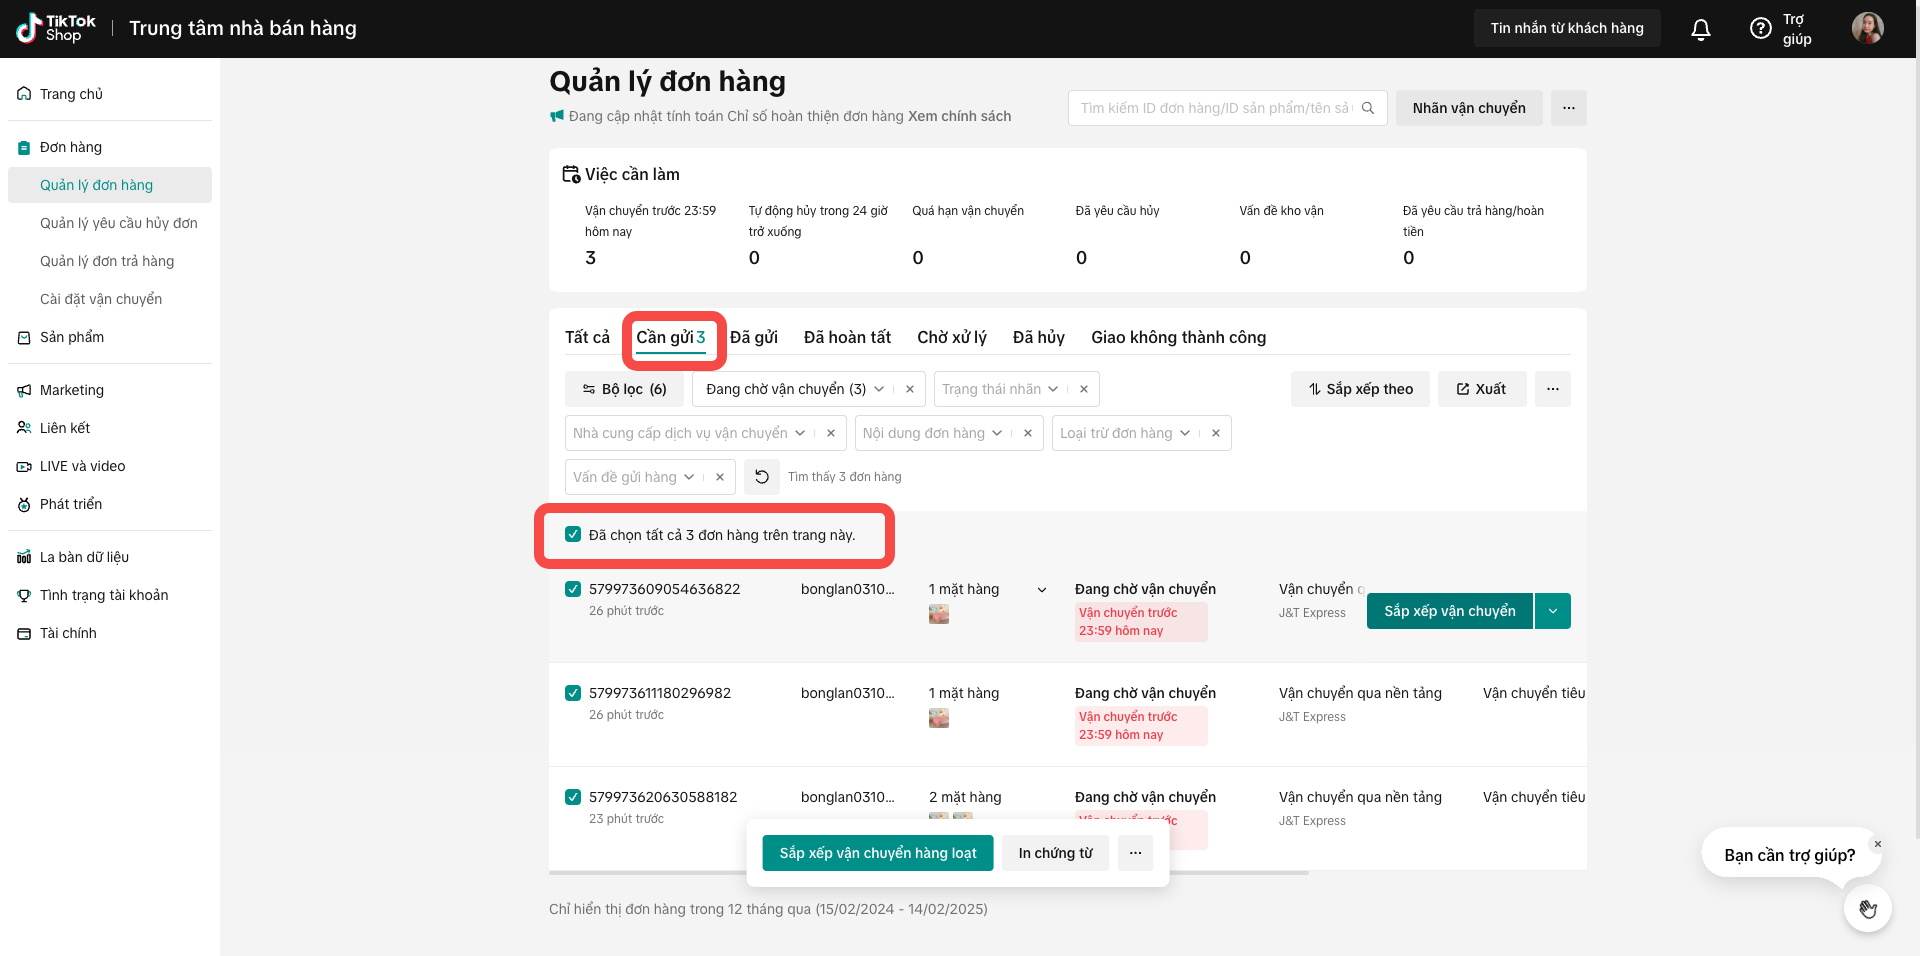Open the Trợ giúp help icon

pos(1760,29)
